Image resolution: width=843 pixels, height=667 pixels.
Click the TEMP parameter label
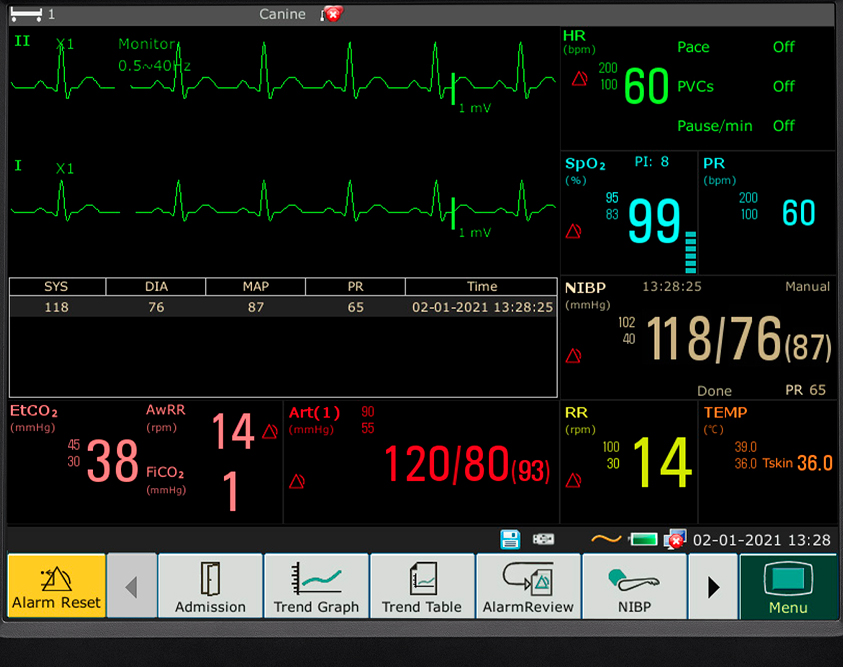(x=725, y=412)
